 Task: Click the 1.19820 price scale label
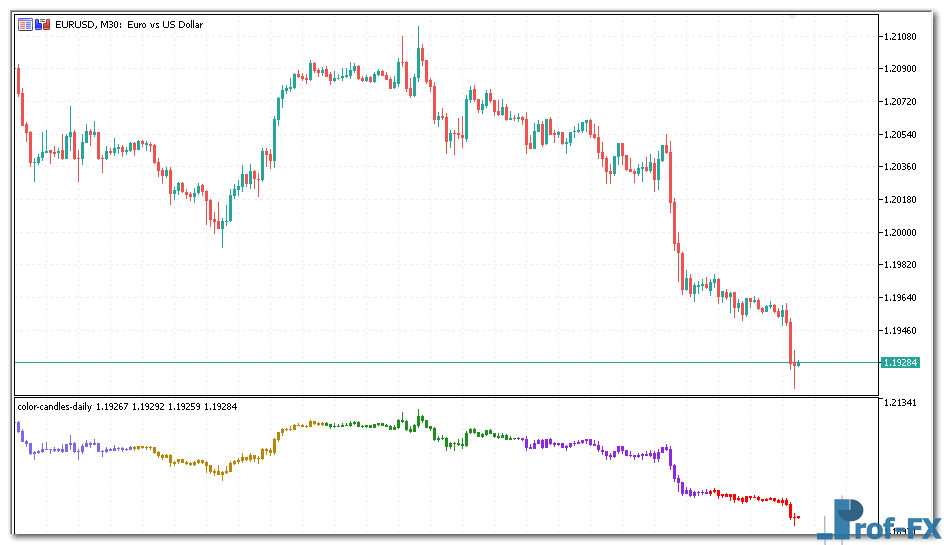[x=901, y=265]
